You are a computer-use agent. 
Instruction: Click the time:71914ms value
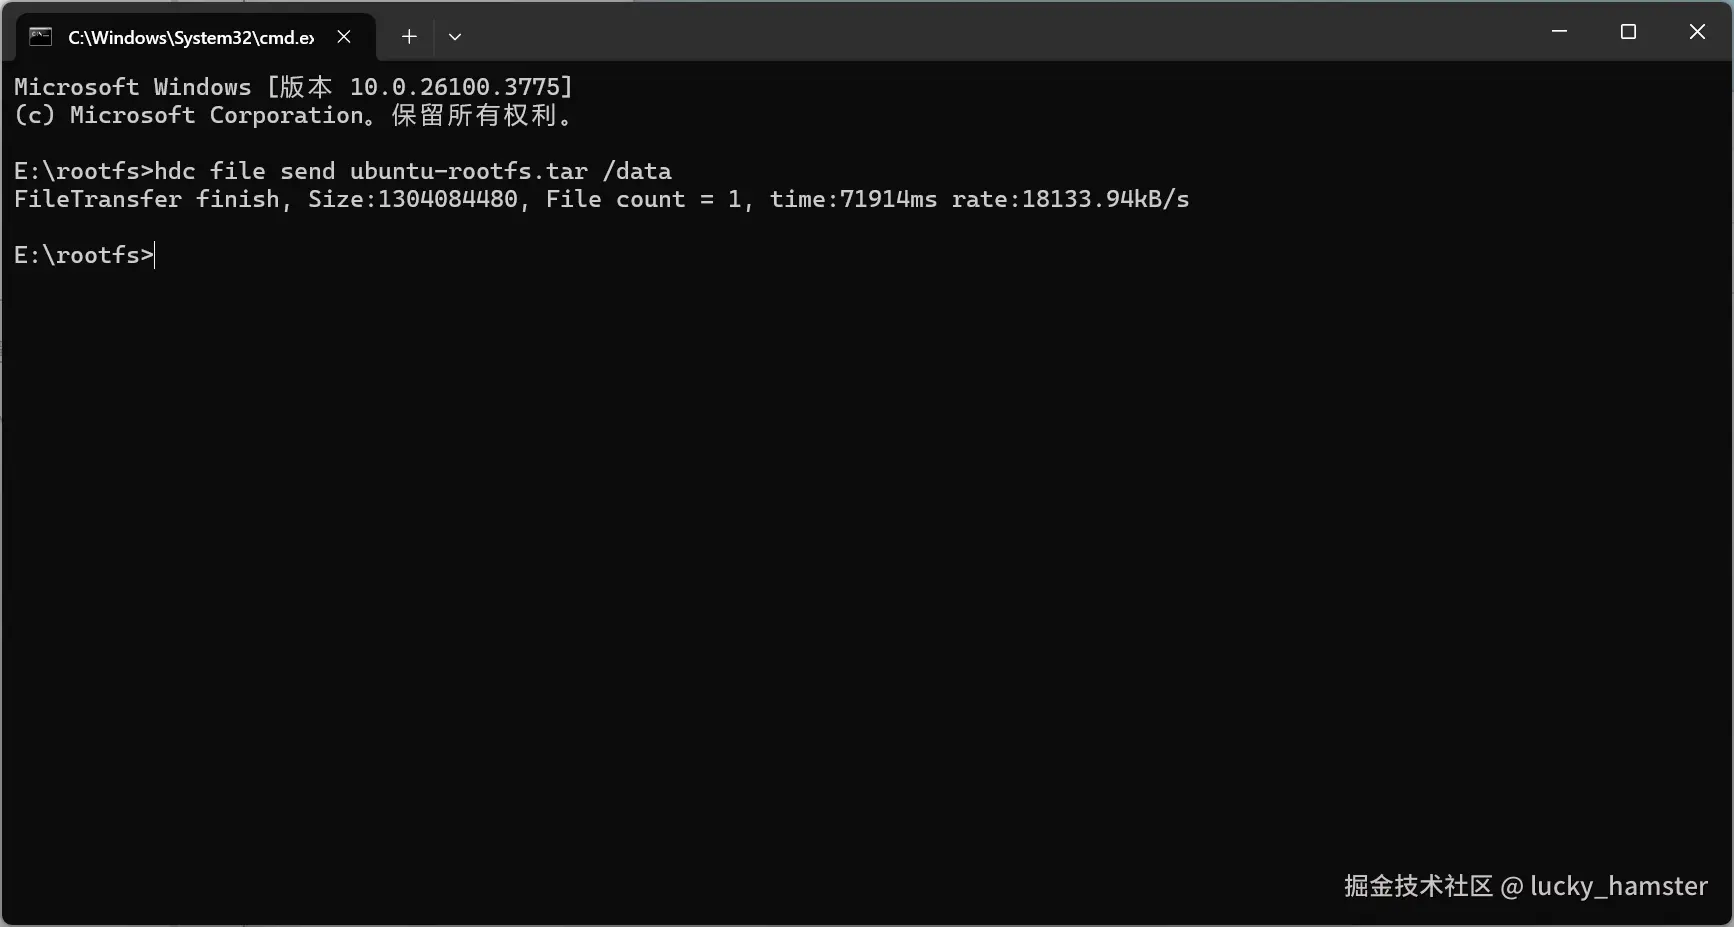tap(853, 199)
